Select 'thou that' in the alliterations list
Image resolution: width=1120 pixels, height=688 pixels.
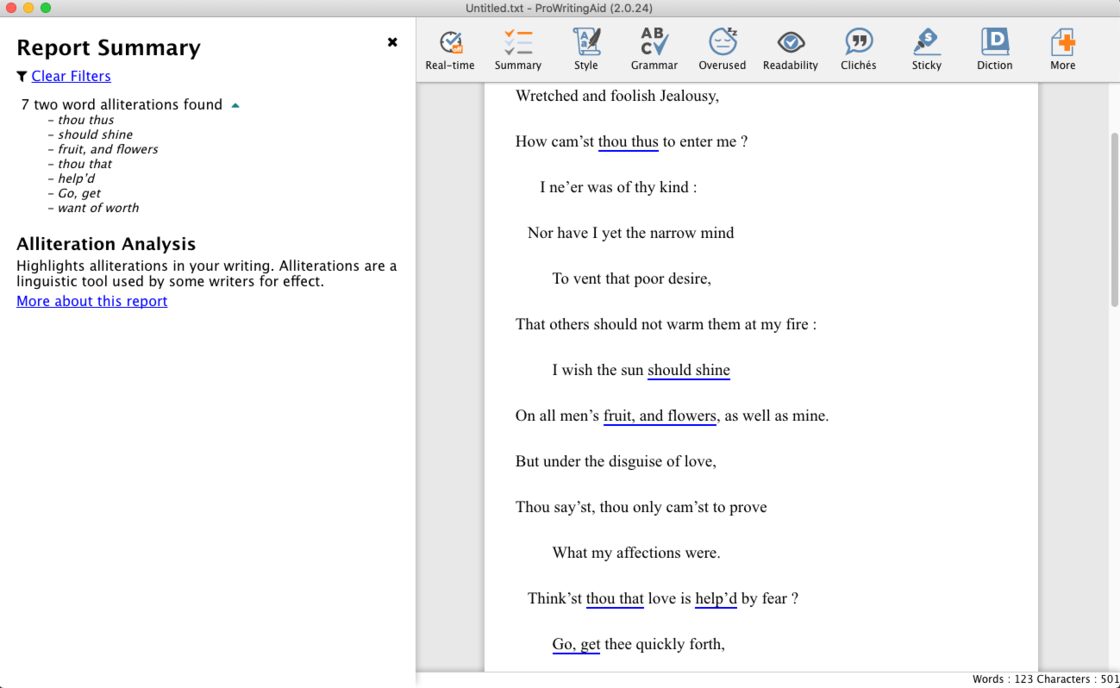pyautogui.click(x=85, y=164)
